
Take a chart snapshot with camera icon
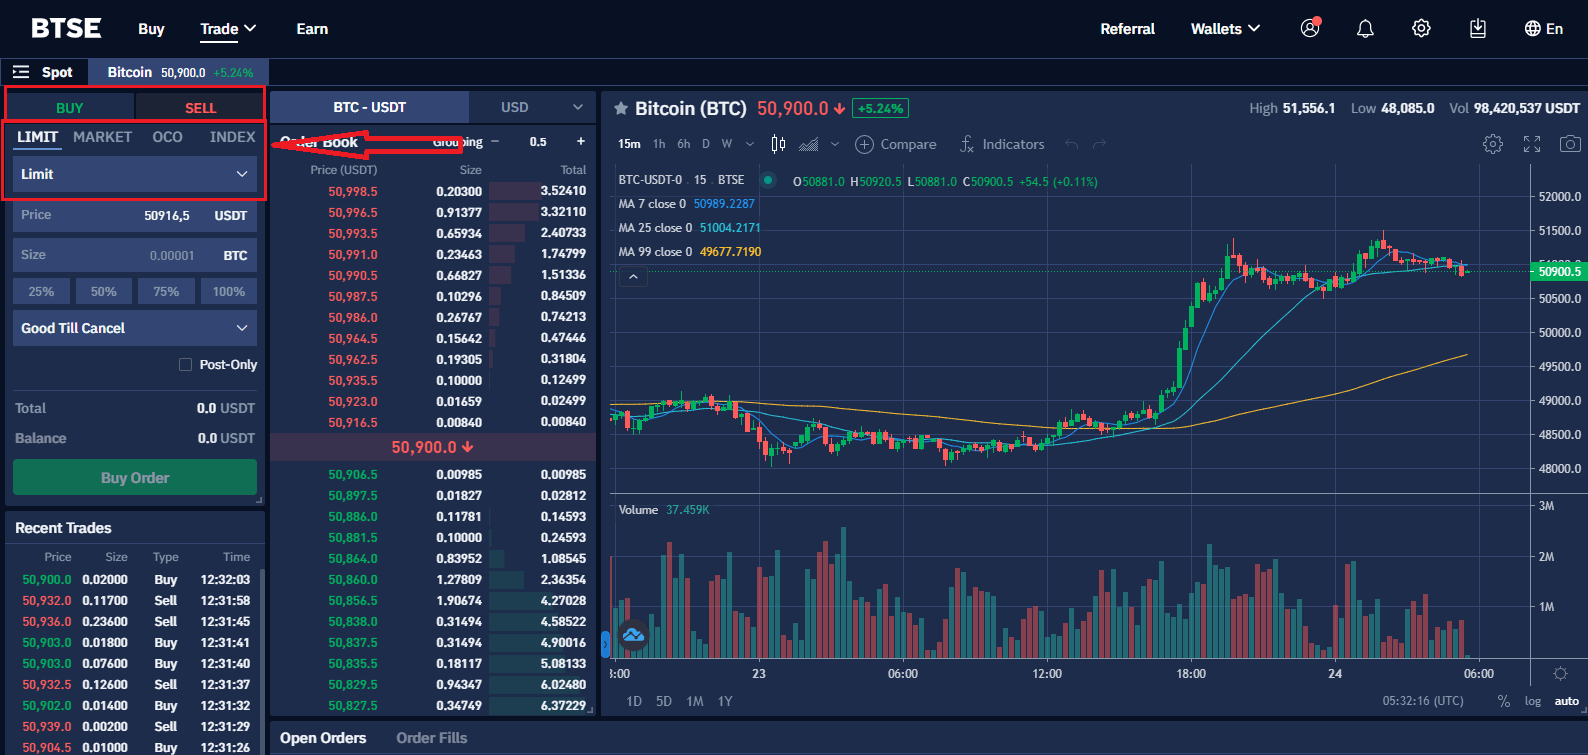coord(1570,144)
